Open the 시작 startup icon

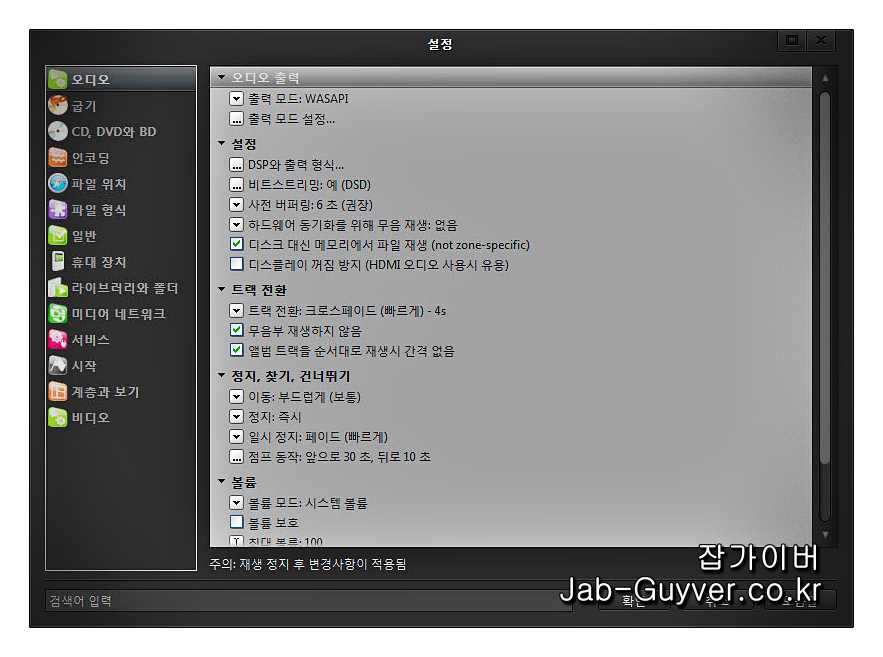[x=57, y=365]
